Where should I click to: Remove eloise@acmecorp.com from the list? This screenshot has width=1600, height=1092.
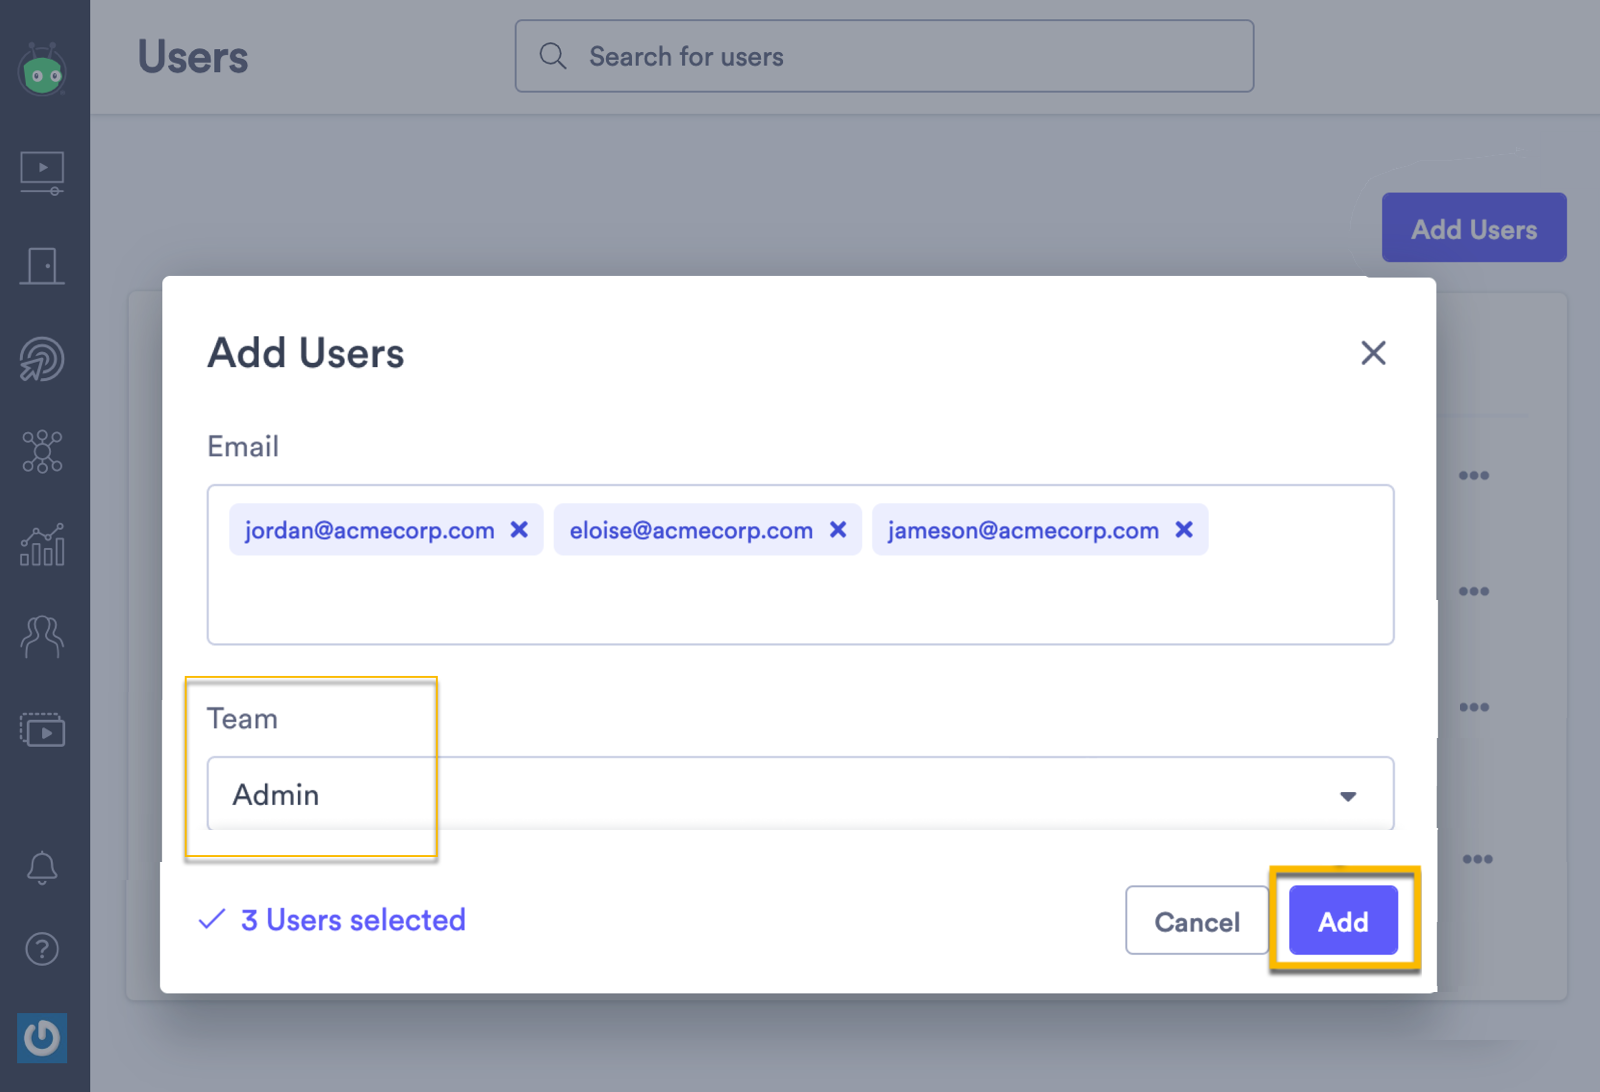pyautogui.click(x=838, y=530)
